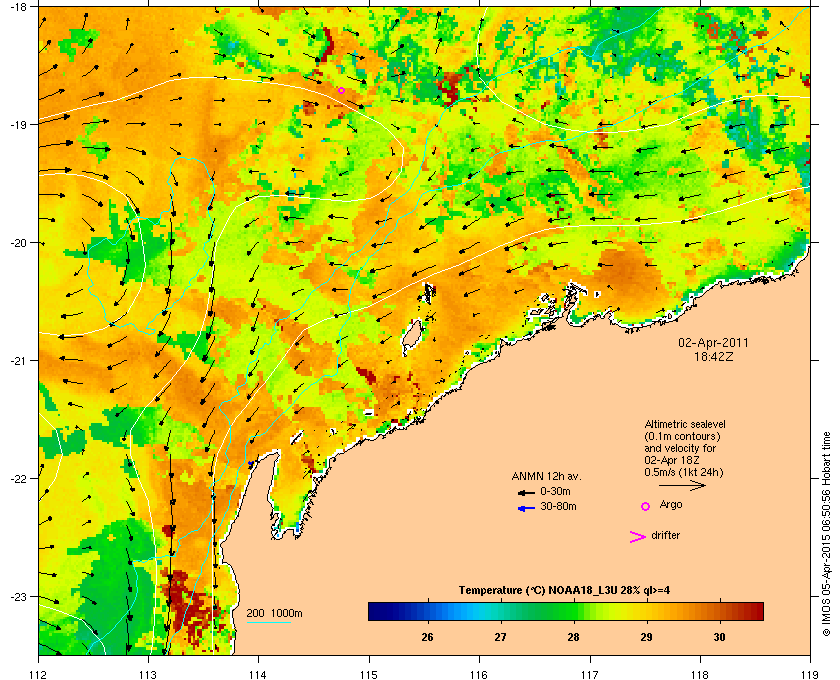Click the 'ANMN 12h av.' legend heading
Viewport: 840px width, 680px height.
pos(546,476)
